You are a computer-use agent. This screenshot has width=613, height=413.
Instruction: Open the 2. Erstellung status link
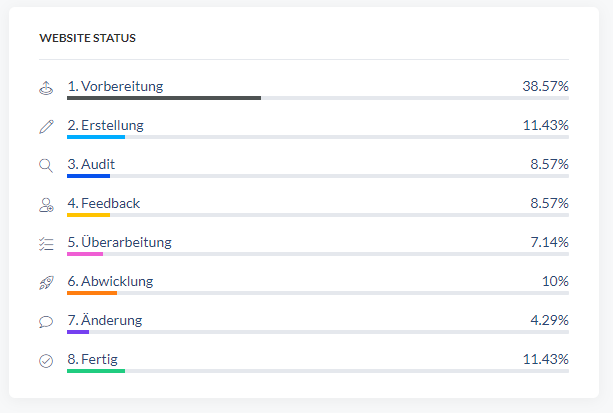(x=105, y=125)
